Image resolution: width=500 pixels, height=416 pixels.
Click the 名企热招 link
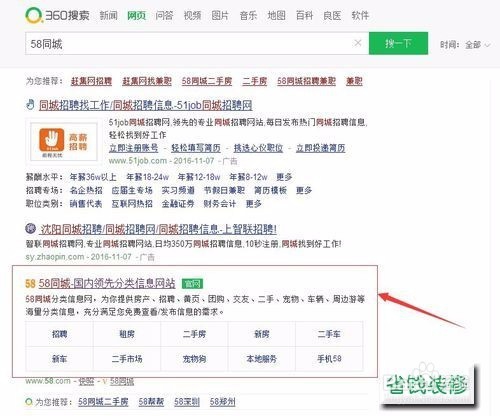click(x=86, y=190)
